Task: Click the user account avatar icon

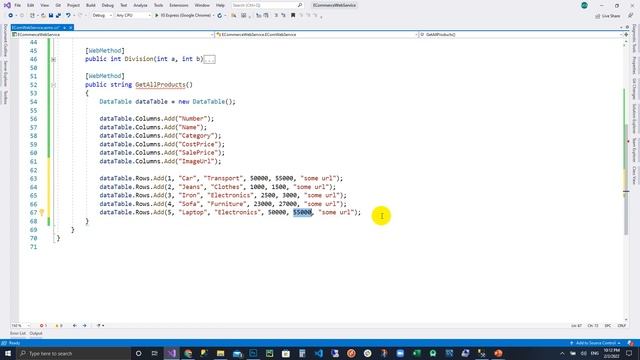Action: click(584, 5)
